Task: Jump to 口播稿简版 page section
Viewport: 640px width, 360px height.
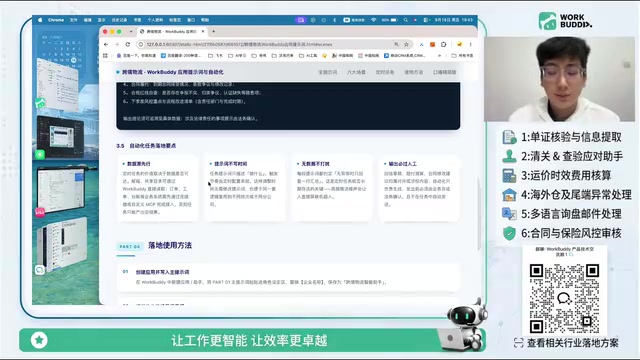Action: click(444, 72)
